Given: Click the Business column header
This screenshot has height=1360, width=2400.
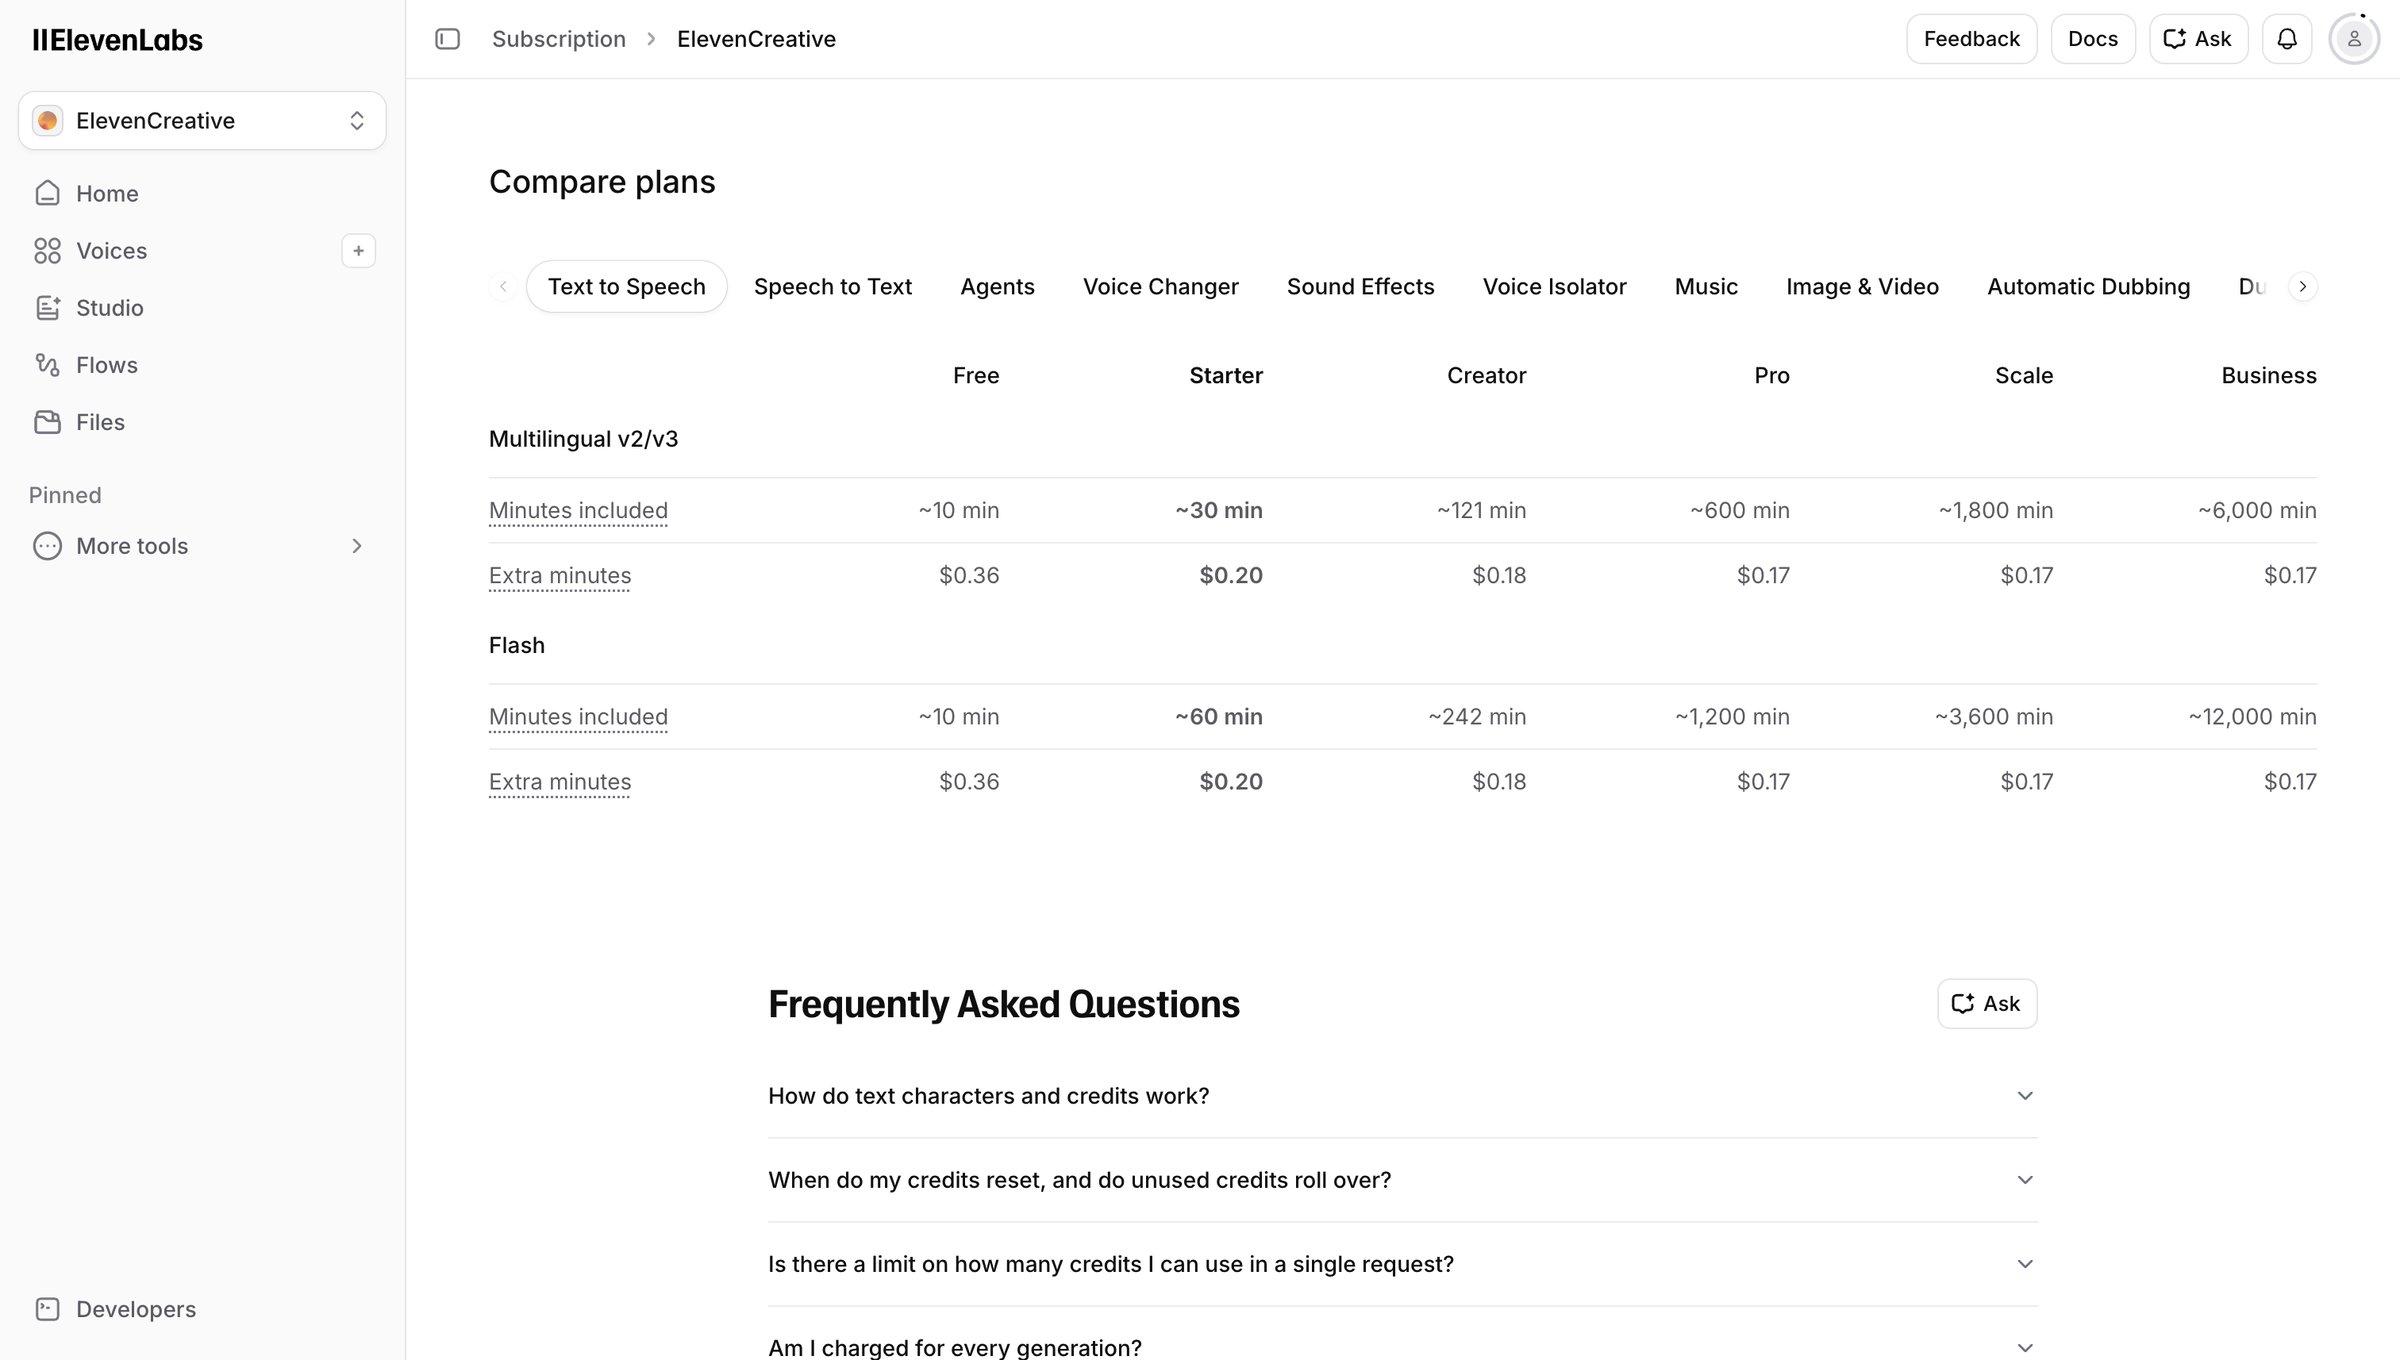Looking at the screenshot, I should [2268, 376].
